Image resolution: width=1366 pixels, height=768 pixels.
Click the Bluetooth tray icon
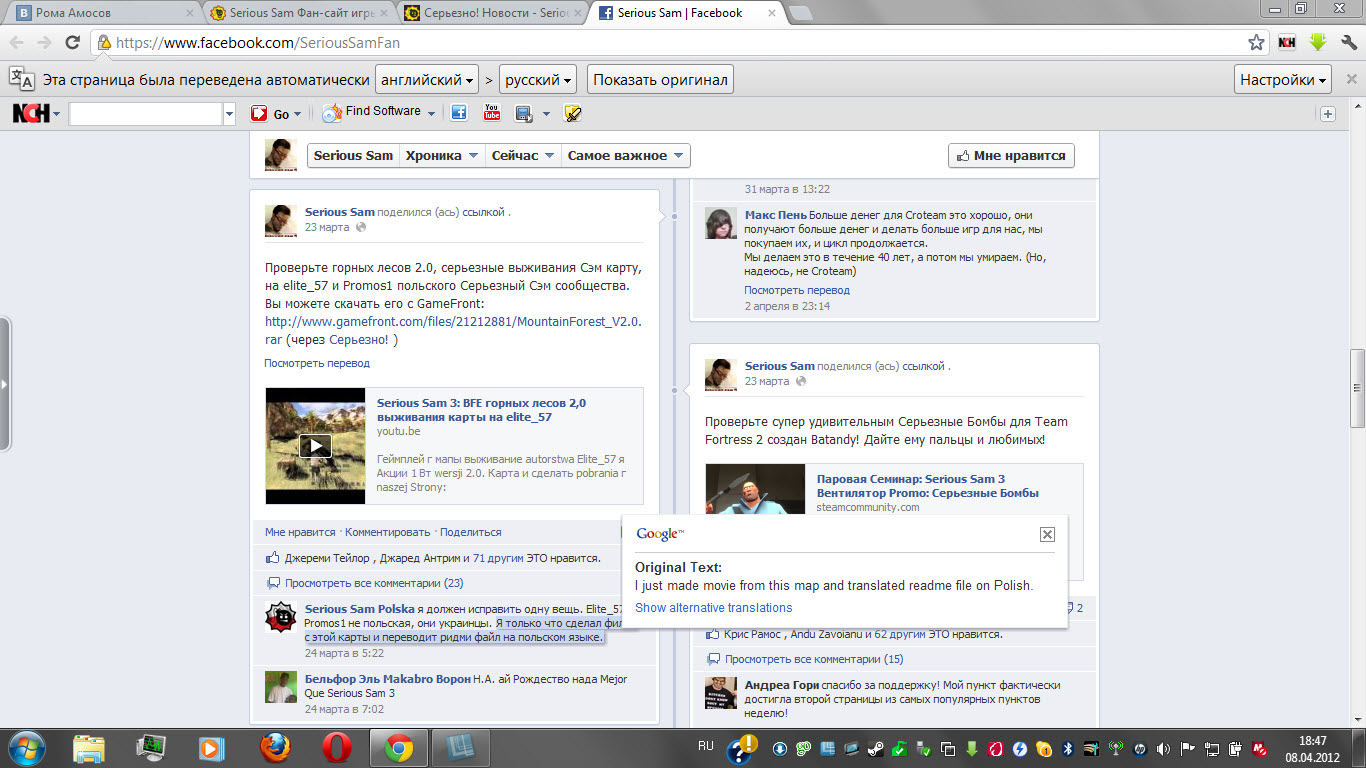tap(1067, 748)
